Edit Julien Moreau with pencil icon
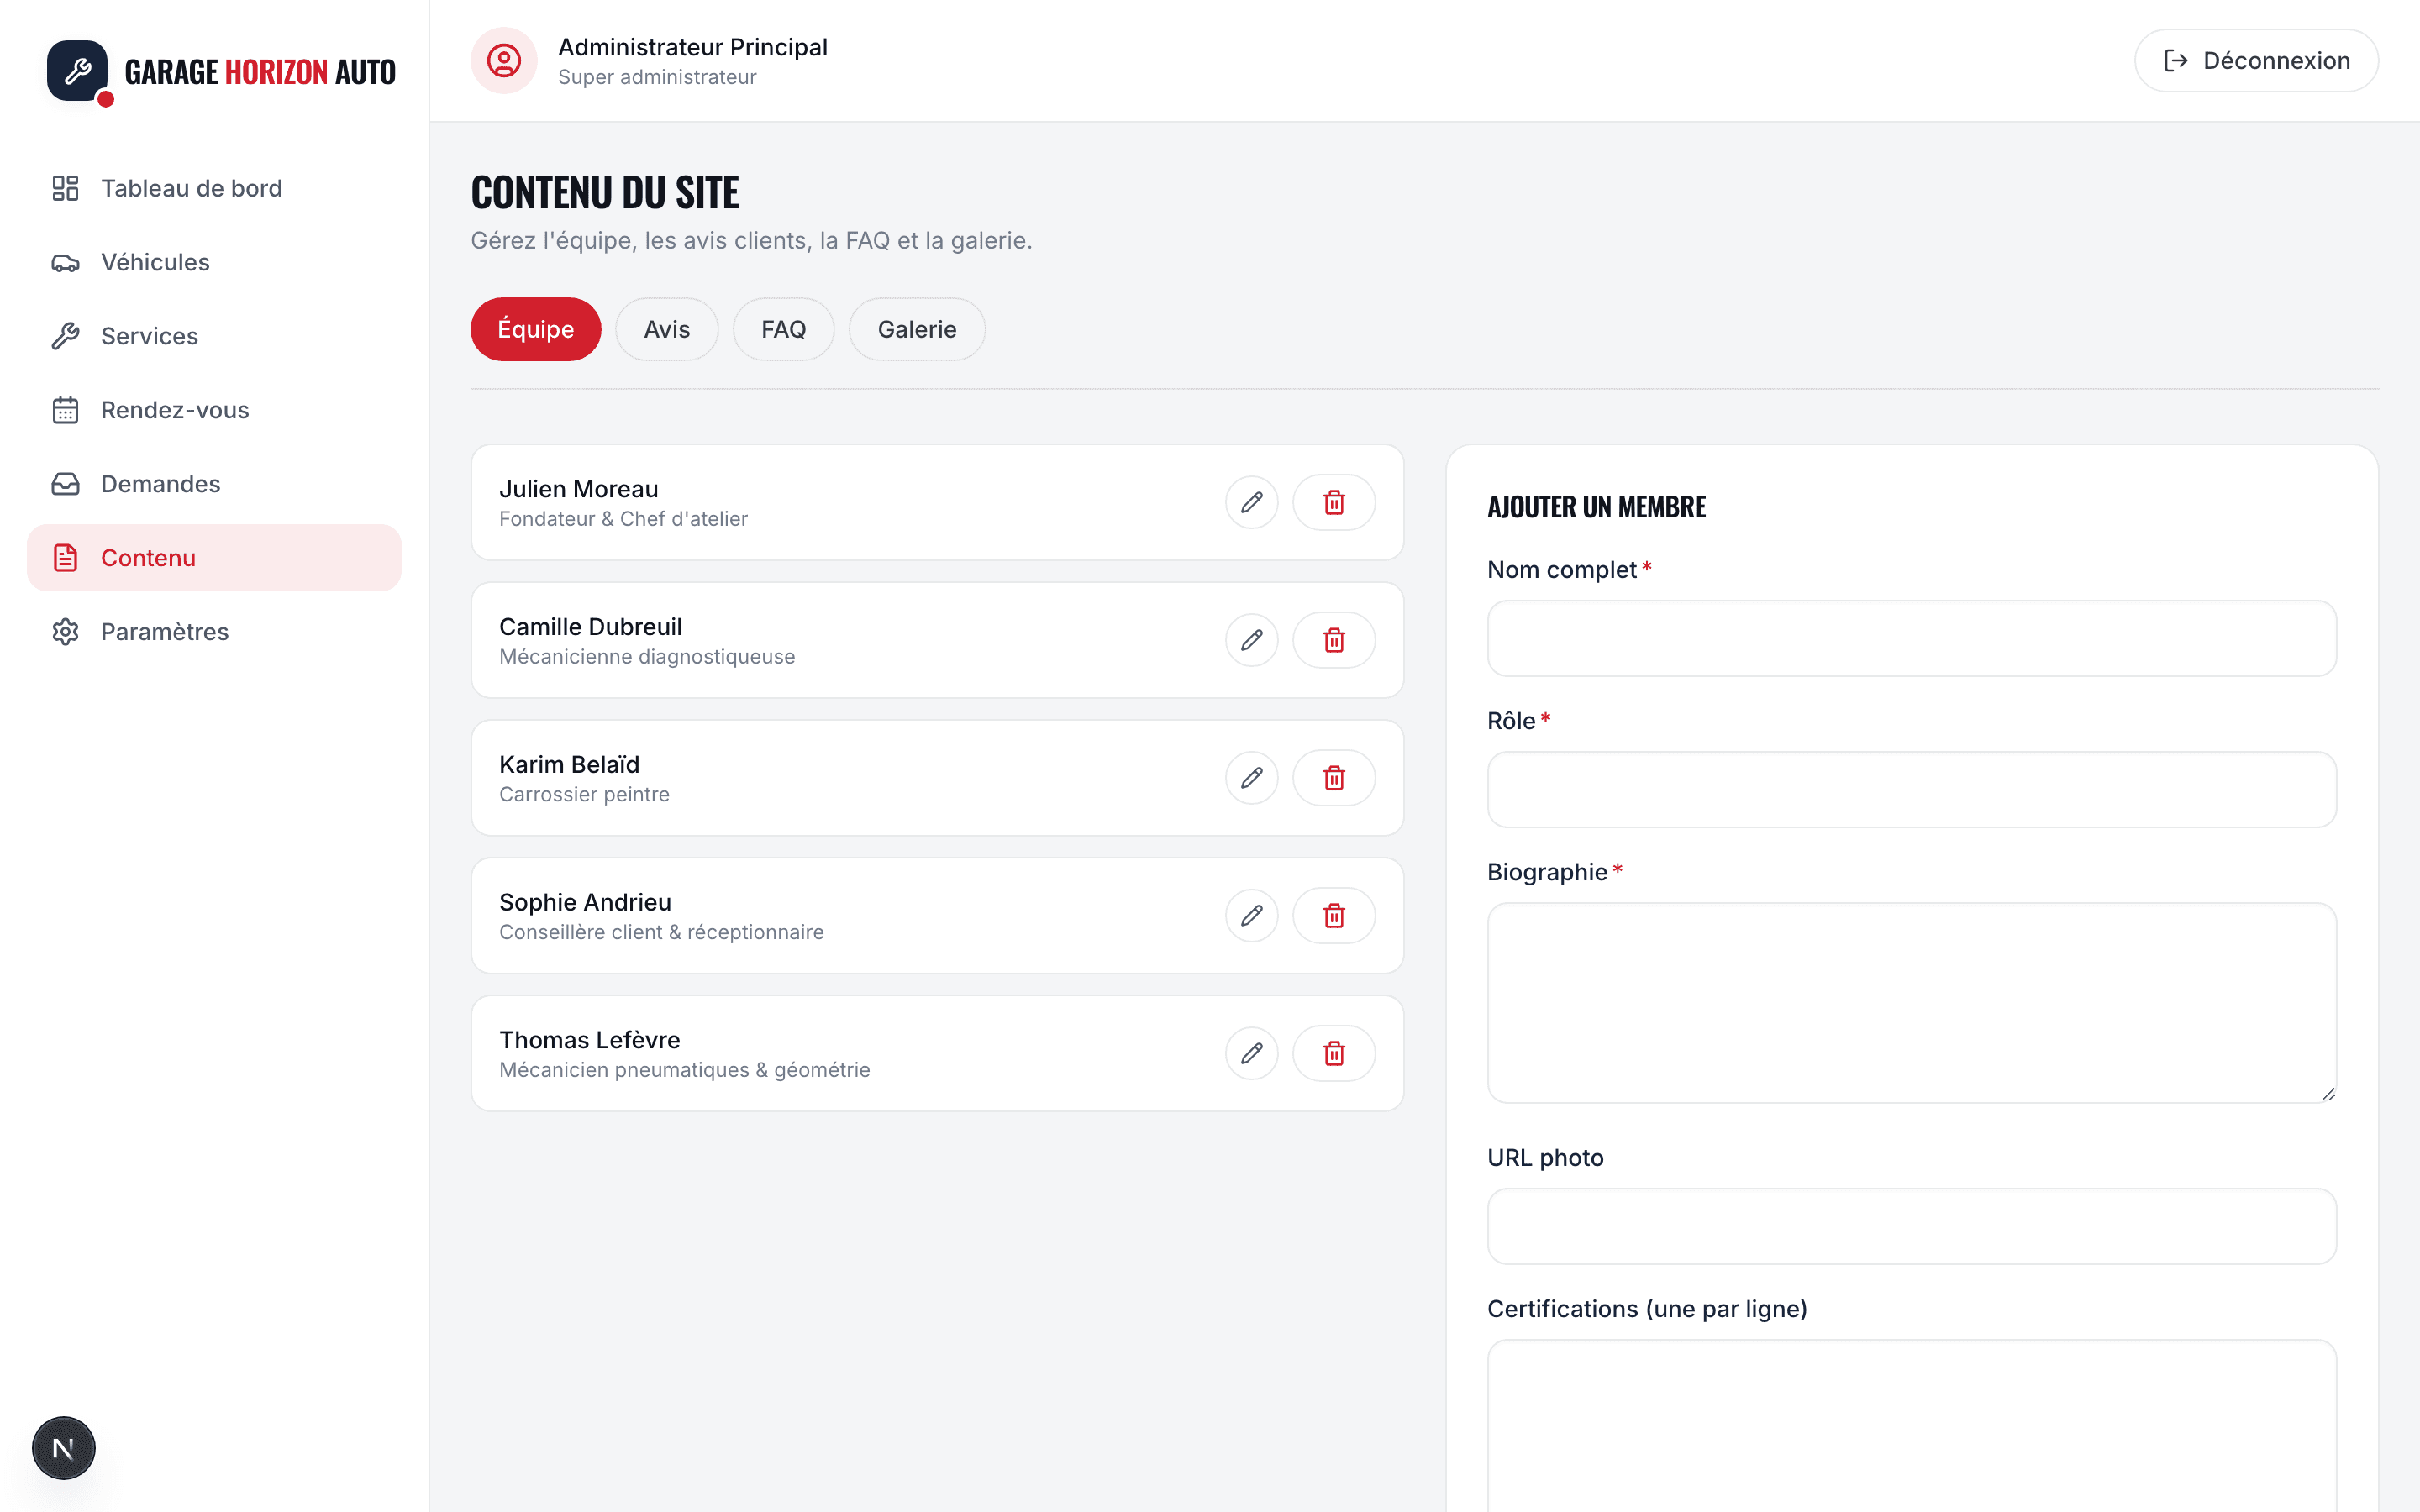 (1252, 502)
